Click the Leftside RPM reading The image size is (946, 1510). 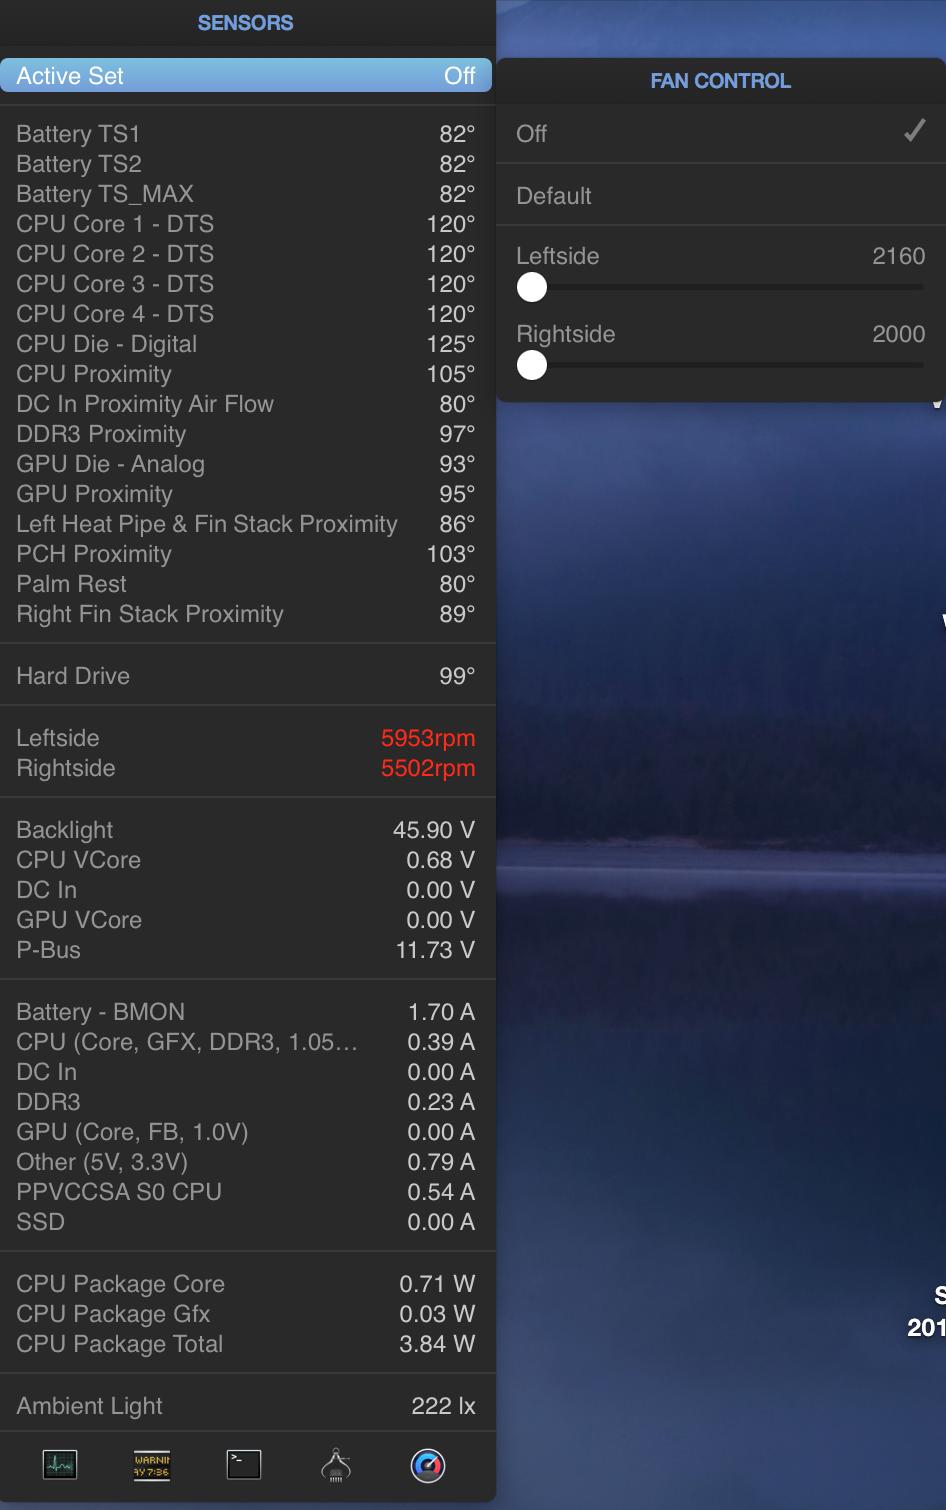[428, 738]
